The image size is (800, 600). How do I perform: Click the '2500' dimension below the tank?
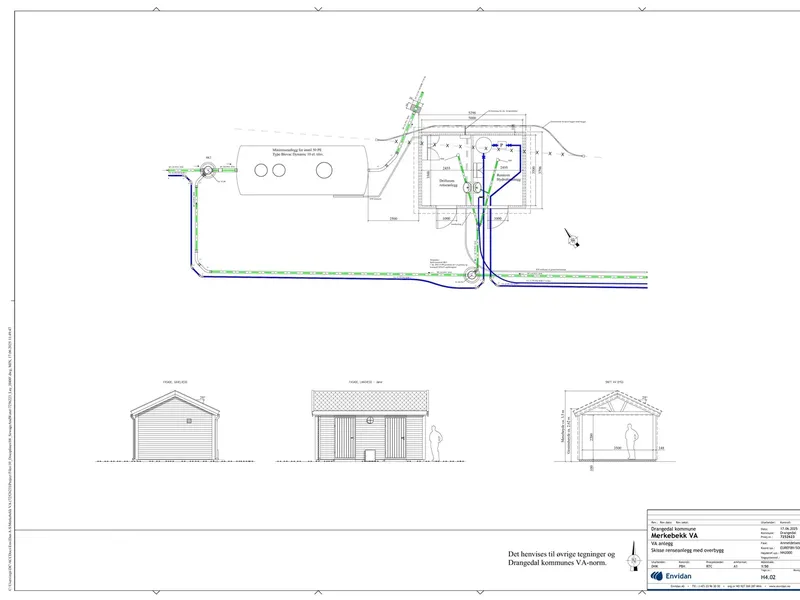(x=393, y=218)
